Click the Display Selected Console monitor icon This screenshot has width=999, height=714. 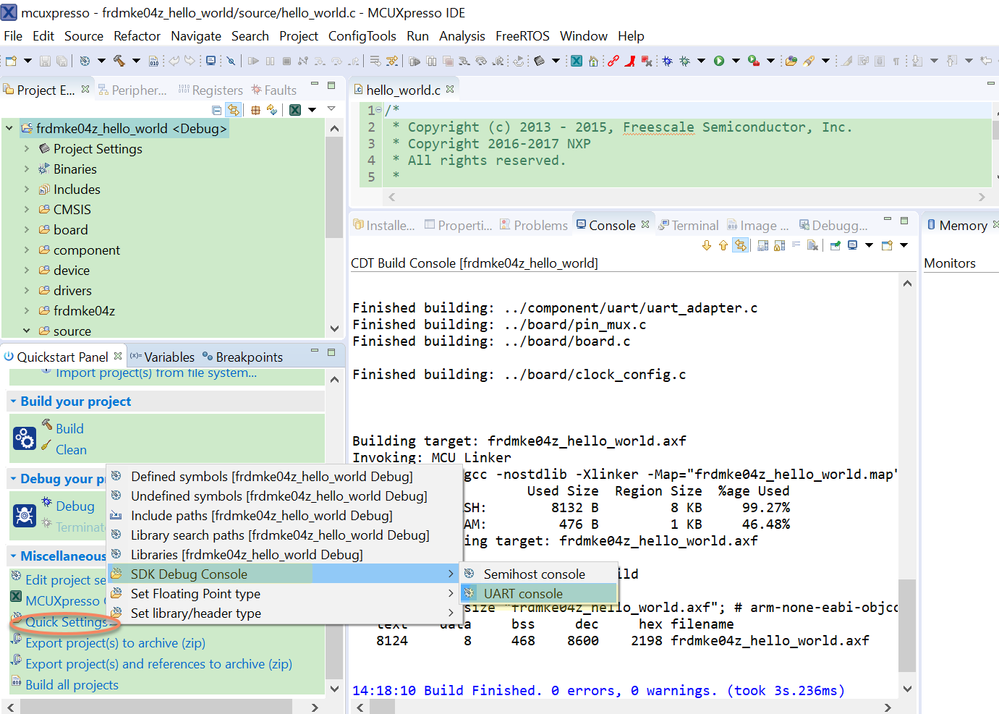(x=852, y=245)
